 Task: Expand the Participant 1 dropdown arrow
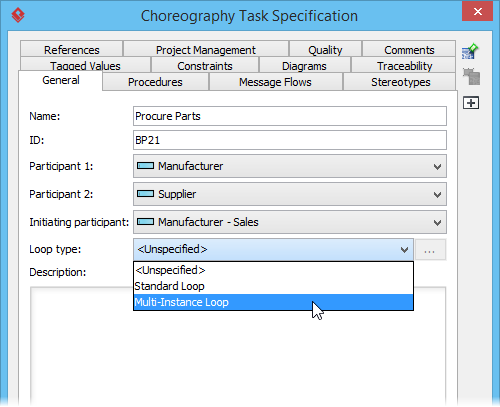tap(437, 166)
